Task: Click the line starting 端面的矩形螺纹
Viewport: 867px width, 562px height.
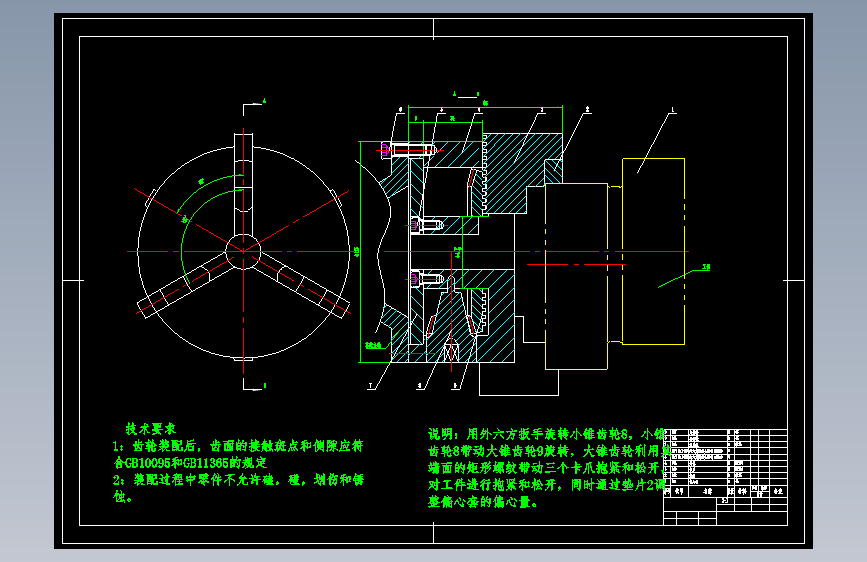Action: tap(545, 468)
